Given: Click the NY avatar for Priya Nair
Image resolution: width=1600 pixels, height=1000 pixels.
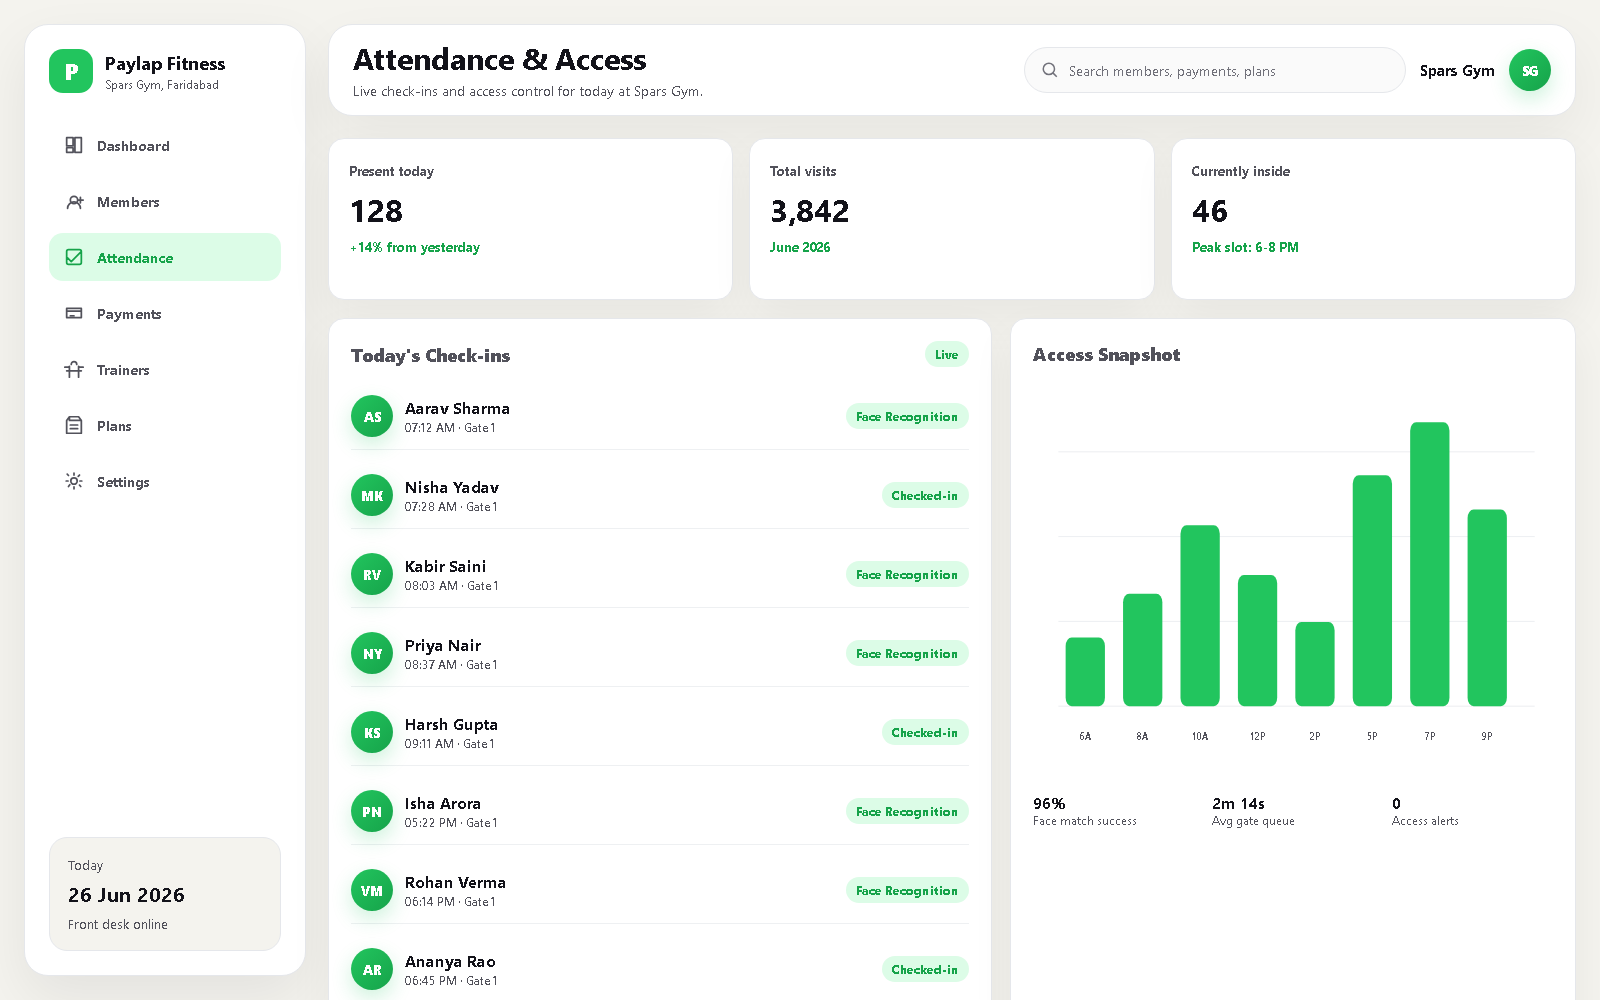Looking at the screenshot, I should tap(372, 653).
